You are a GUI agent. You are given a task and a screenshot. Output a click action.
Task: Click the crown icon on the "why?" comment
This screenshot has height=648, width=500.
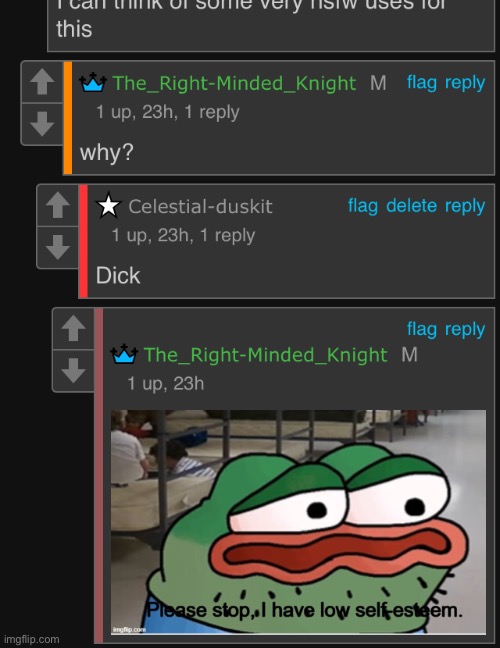coord(93,82)
